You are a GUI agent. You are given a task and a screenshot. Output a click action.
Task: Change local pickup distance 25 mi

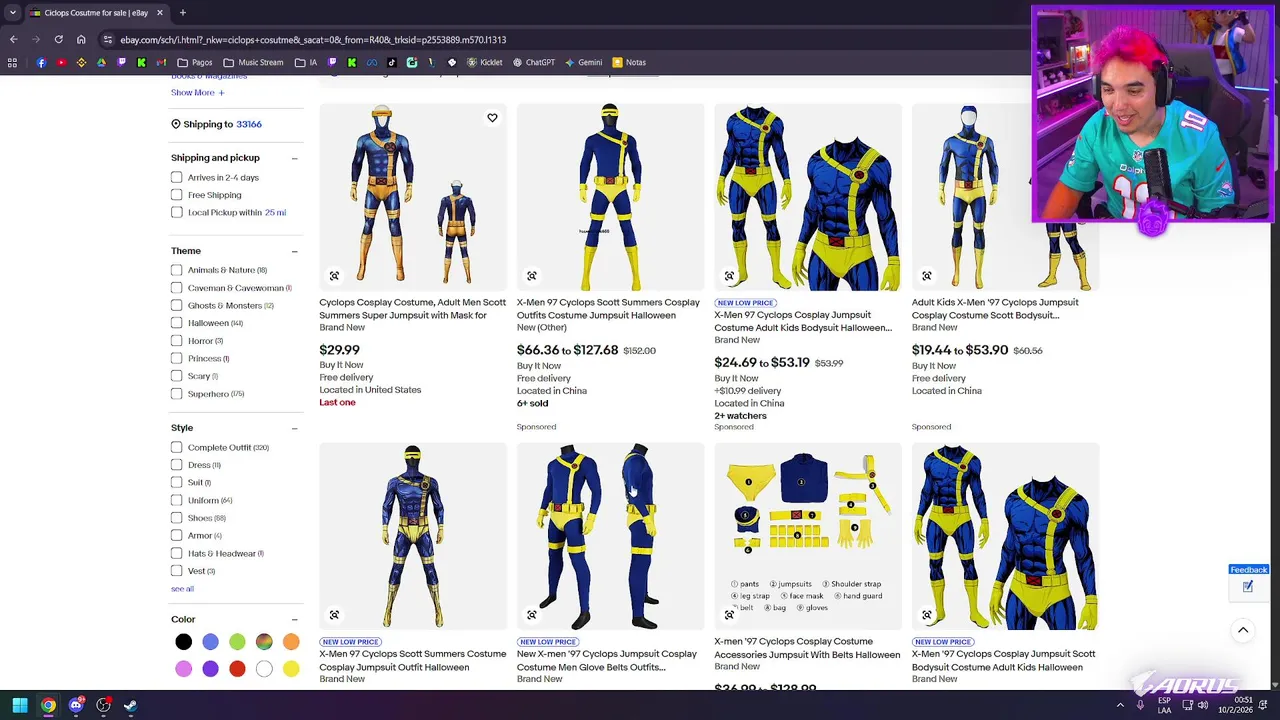(275, 212)
